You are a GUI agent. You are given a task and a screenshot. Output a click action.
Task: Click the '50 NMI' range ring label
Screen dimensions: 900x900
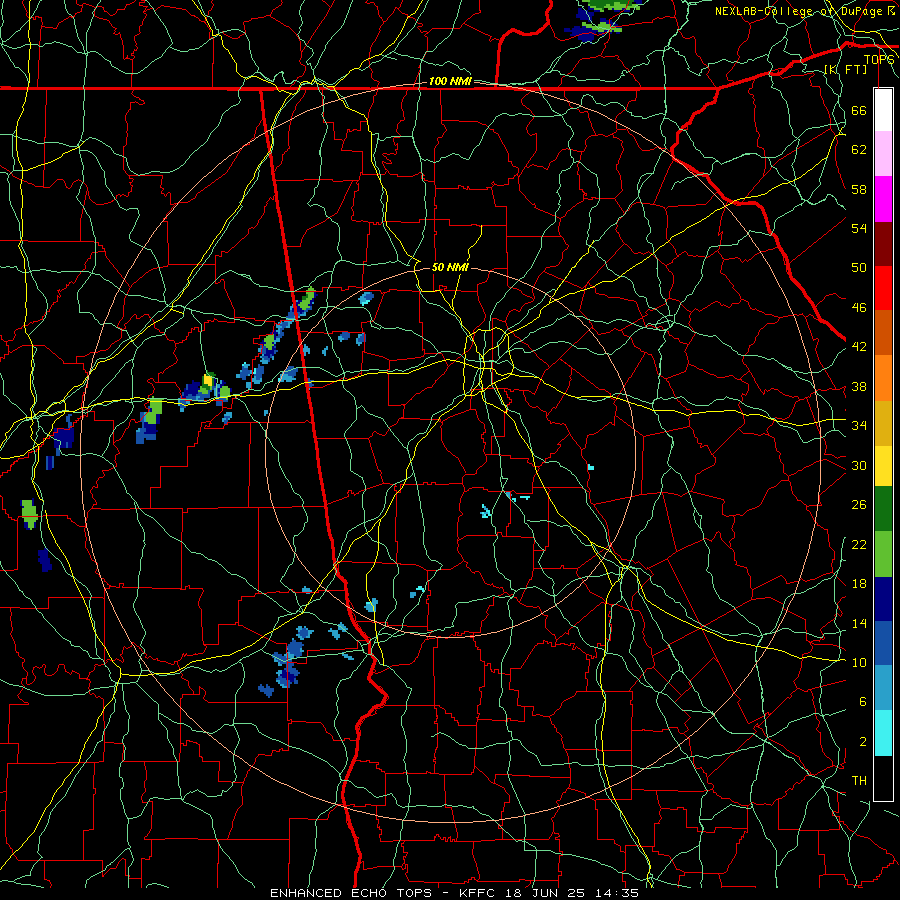(x=450, y=267)
